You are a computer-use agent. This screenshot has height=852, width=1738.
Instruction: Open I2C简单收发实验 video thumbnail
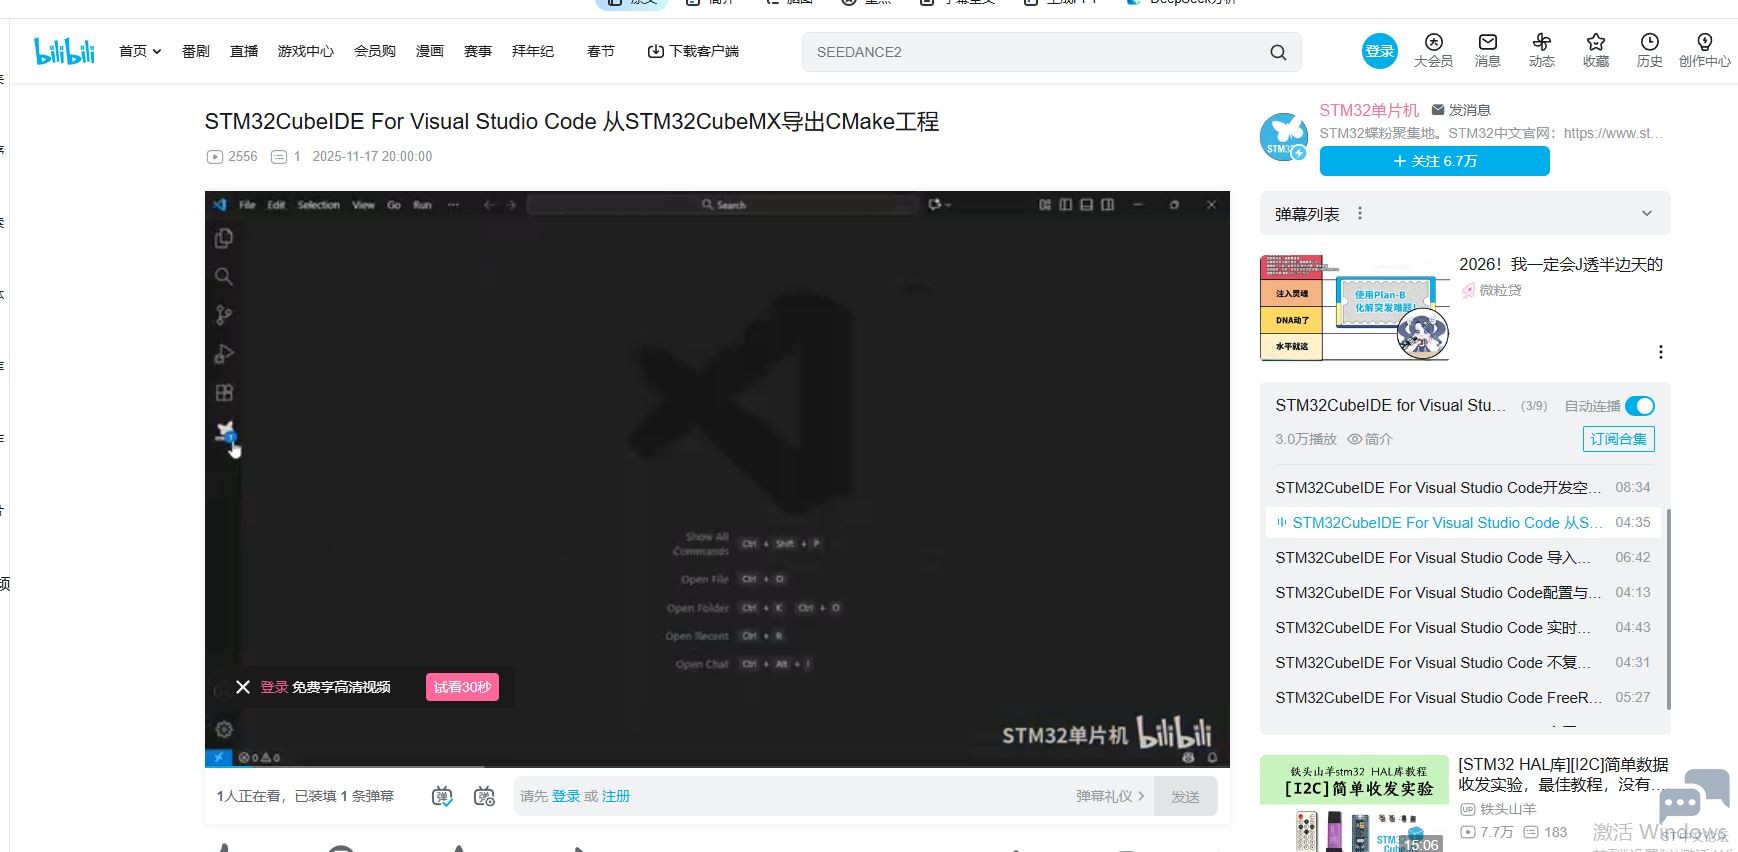click(x=1354, y=803)
